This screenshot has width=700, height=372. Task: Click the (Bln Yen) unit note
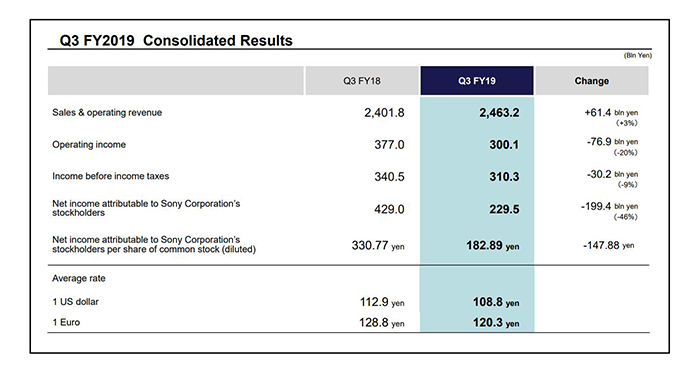[638, 55]
